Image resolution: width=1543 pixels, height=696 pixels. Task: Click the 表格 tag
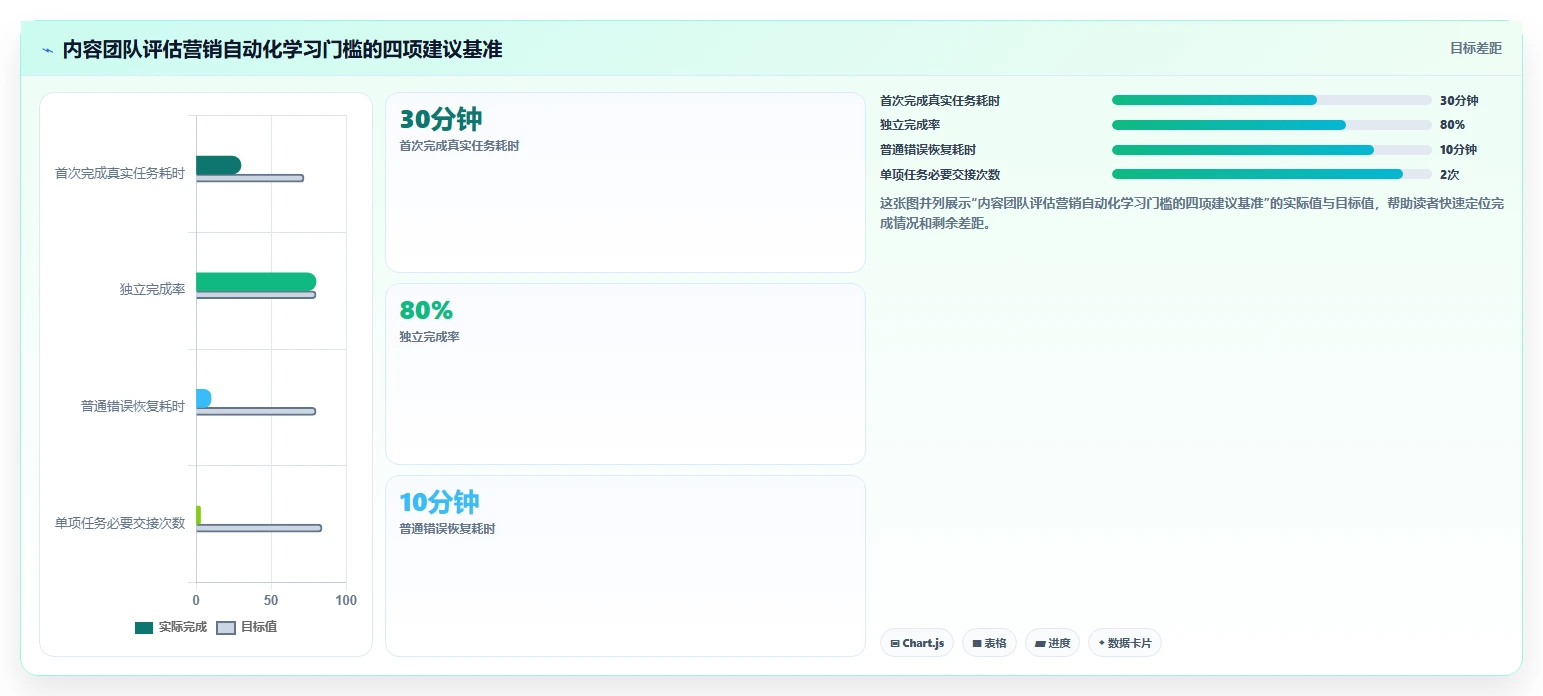coord(989,643)
